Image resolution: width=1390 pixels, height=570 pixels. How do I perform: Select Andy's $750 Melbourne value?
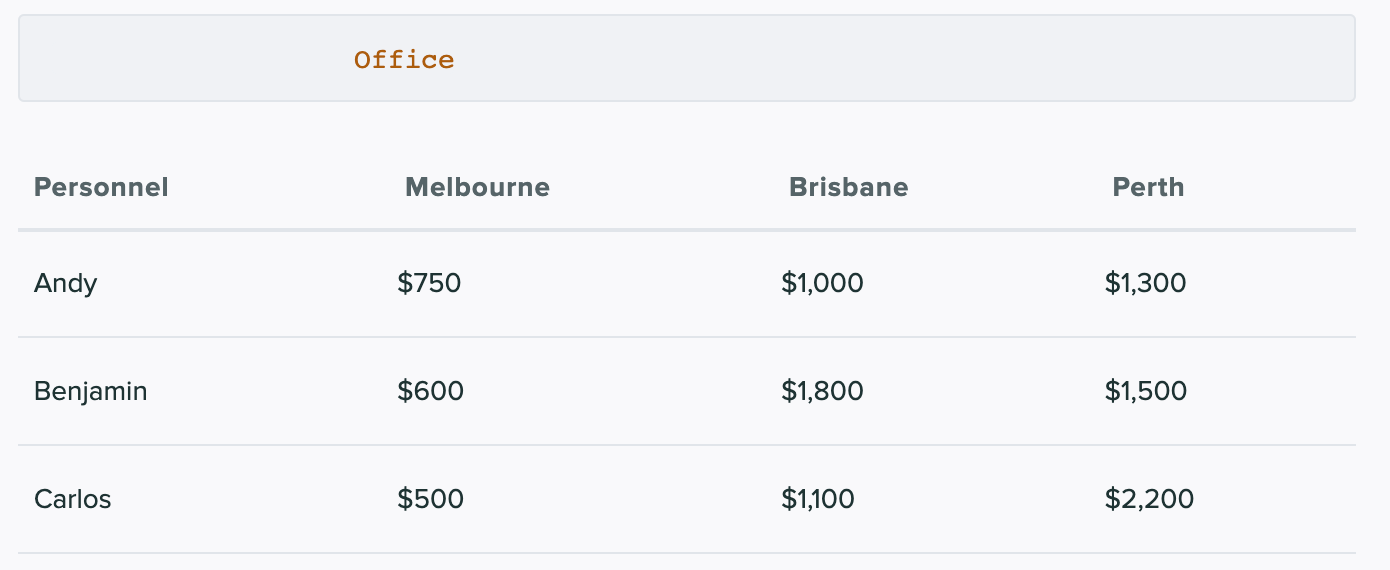pos(429,283)
